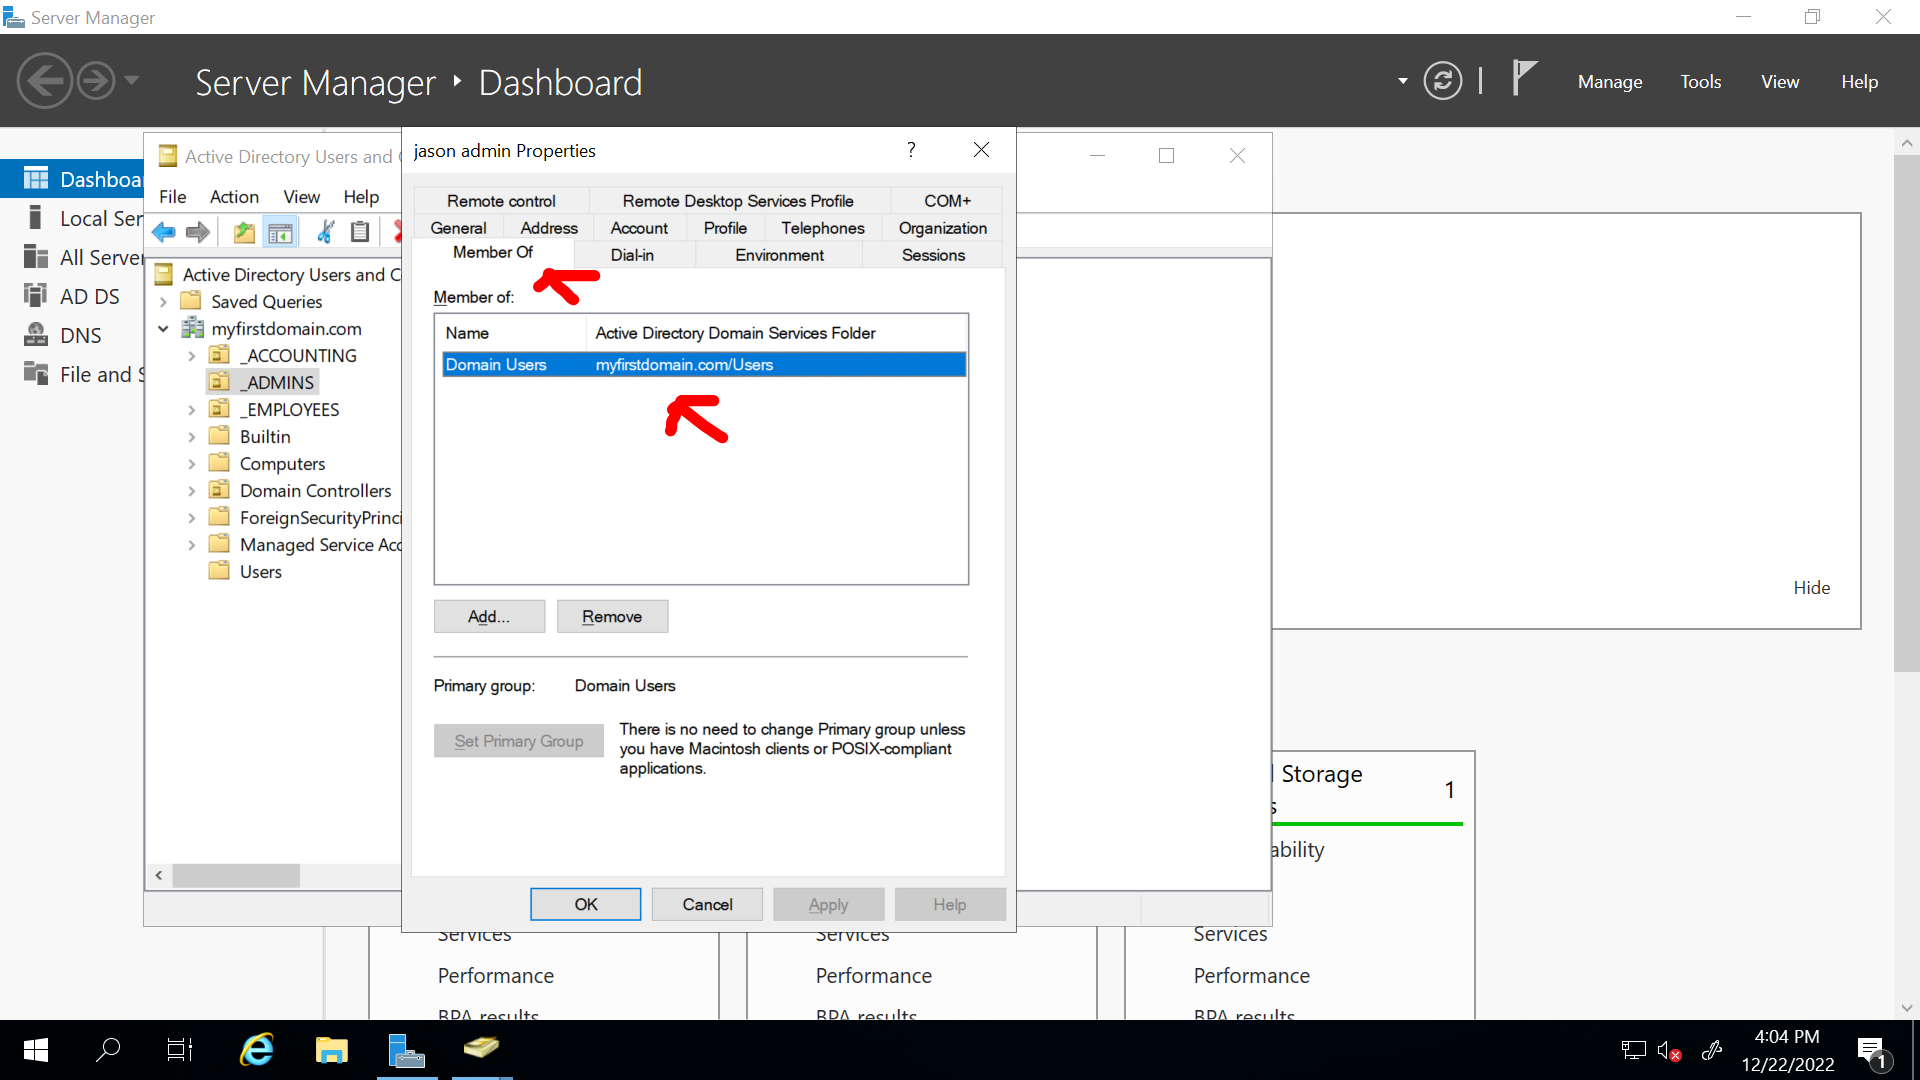The height and width of the screenshot is (1080, 1920).
Task: Click the Organization tab in Properties
Action: (x=942, y=227)
